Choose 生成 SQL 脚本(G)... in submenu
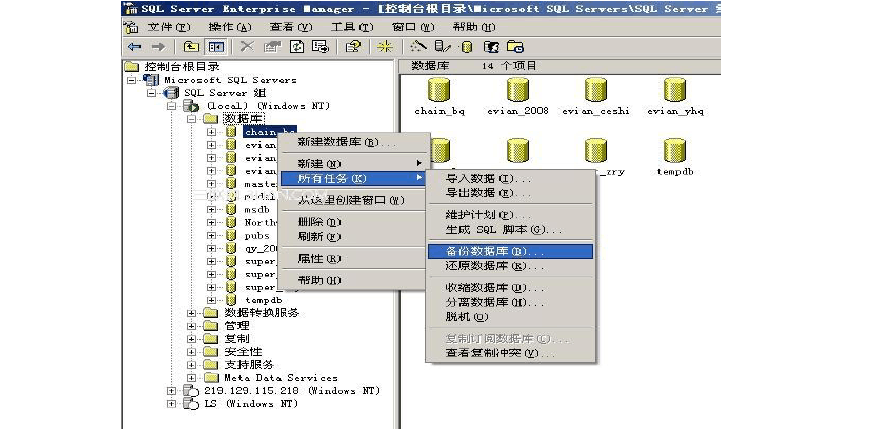 click(x=510, y=230)
